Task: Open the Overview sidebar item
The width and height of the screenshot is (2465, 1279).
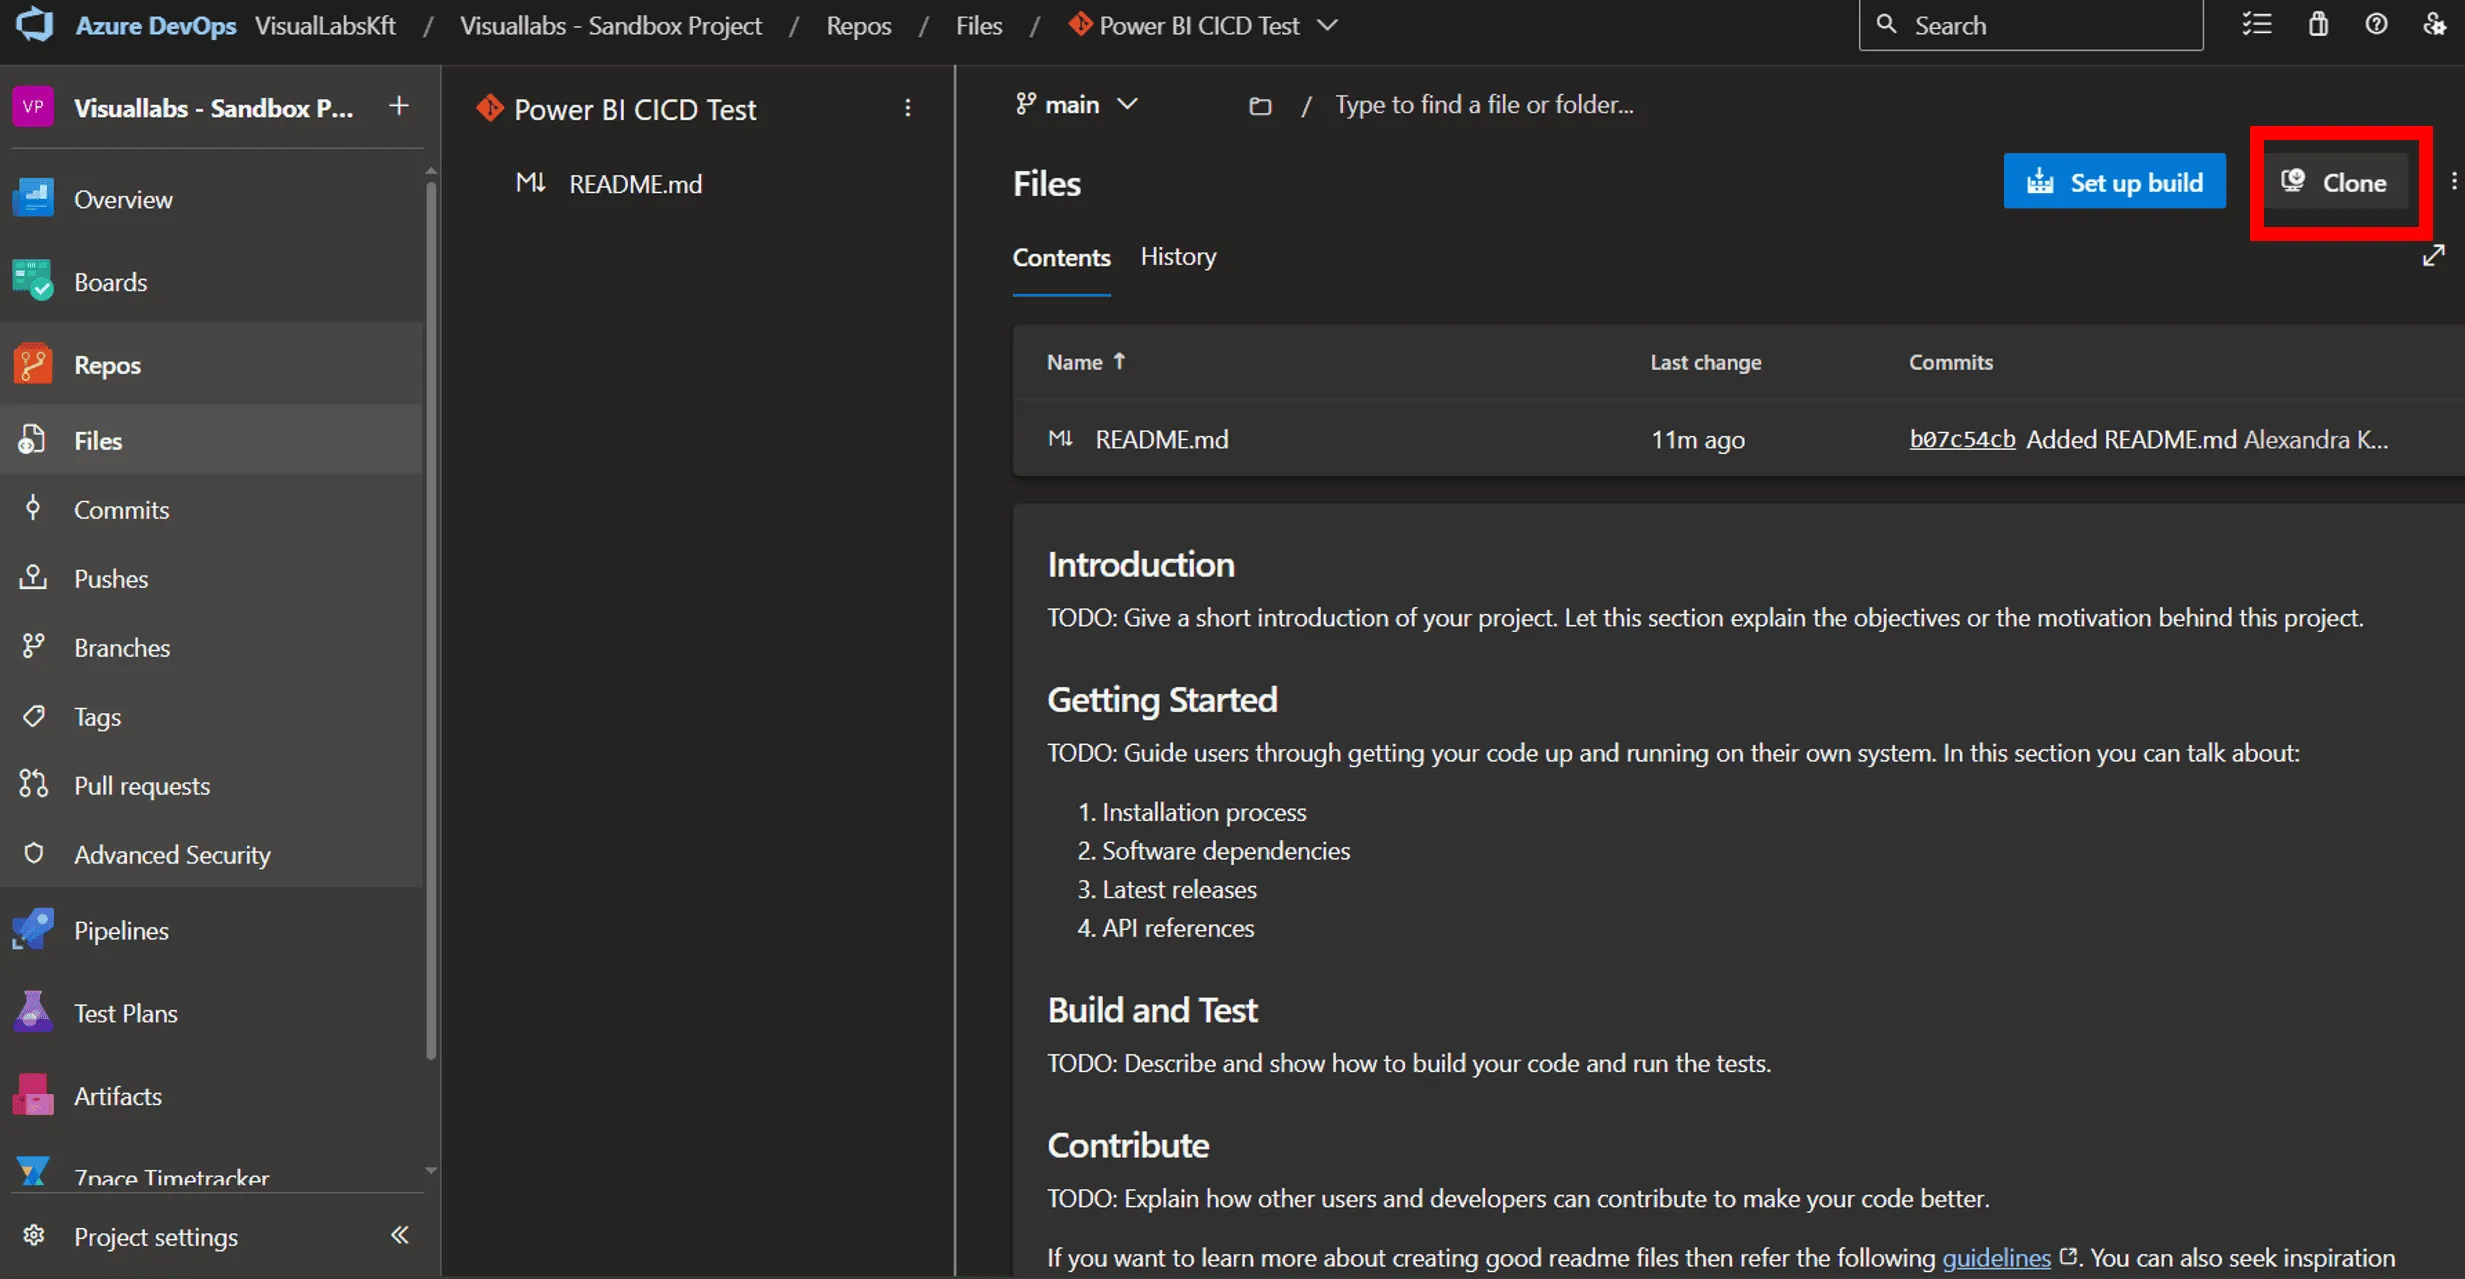Action: pyautogui.click(x=212, y=199)
